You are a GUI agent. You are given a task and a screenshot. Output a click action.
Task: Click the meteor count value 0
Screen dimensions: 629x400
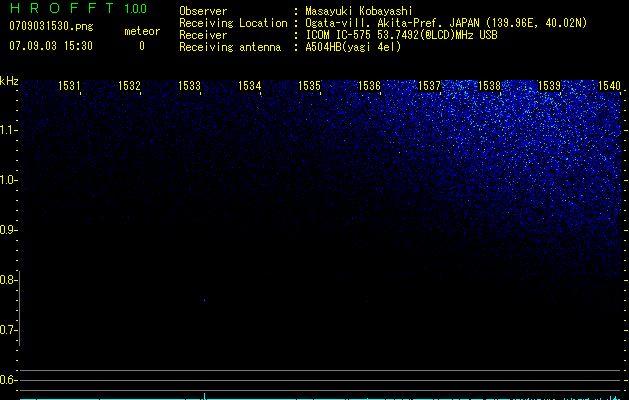(x=142, y=46)
